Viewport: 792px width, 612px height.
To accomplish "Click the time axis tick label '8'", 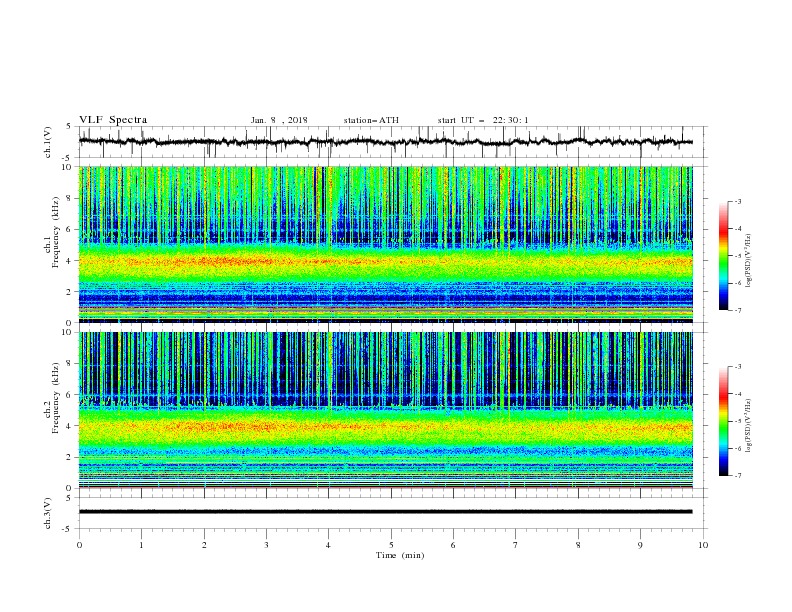I will (578, 545).
